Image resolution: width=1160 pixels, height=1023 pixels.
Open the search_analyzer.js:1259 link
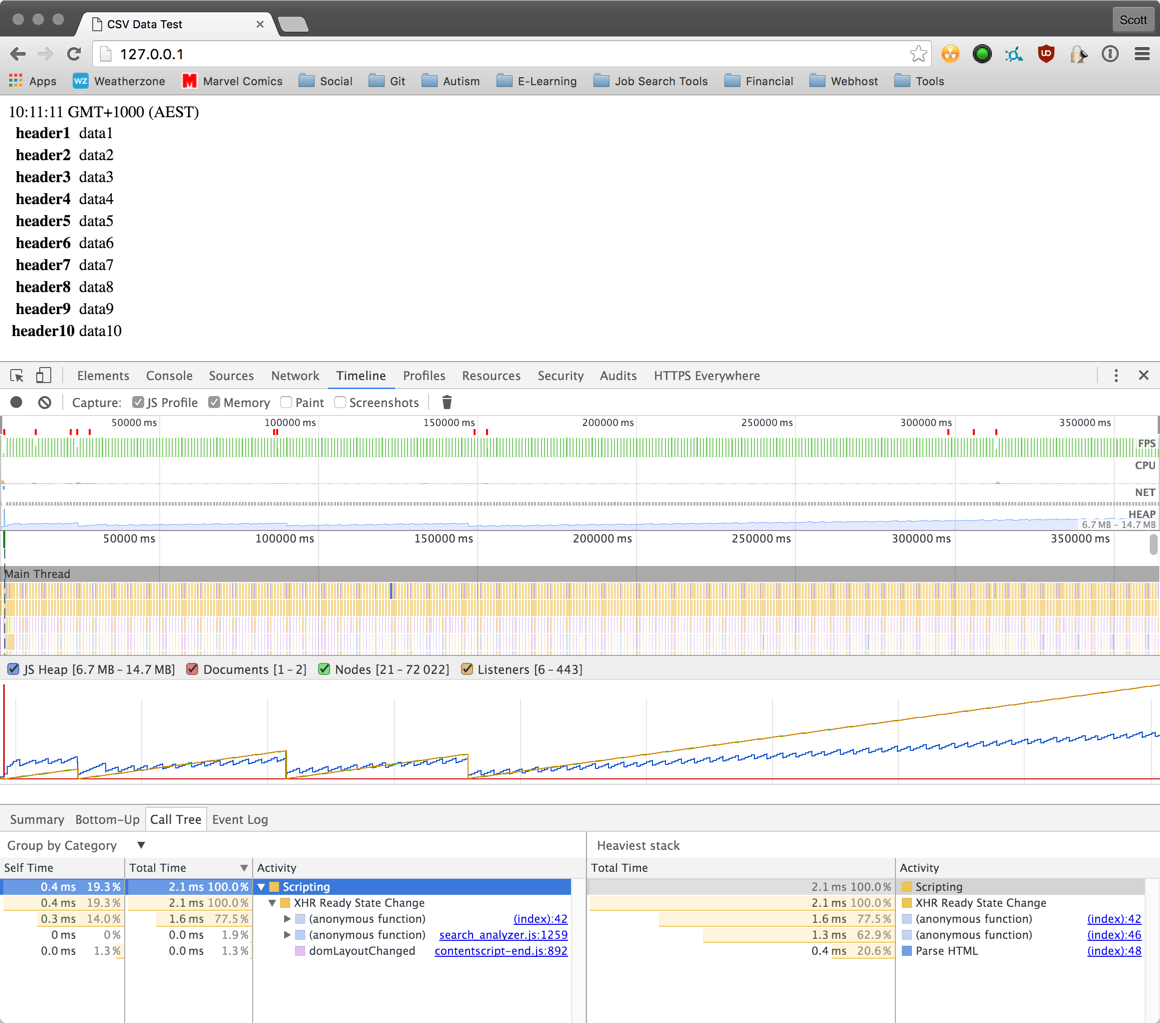[503, 935]
